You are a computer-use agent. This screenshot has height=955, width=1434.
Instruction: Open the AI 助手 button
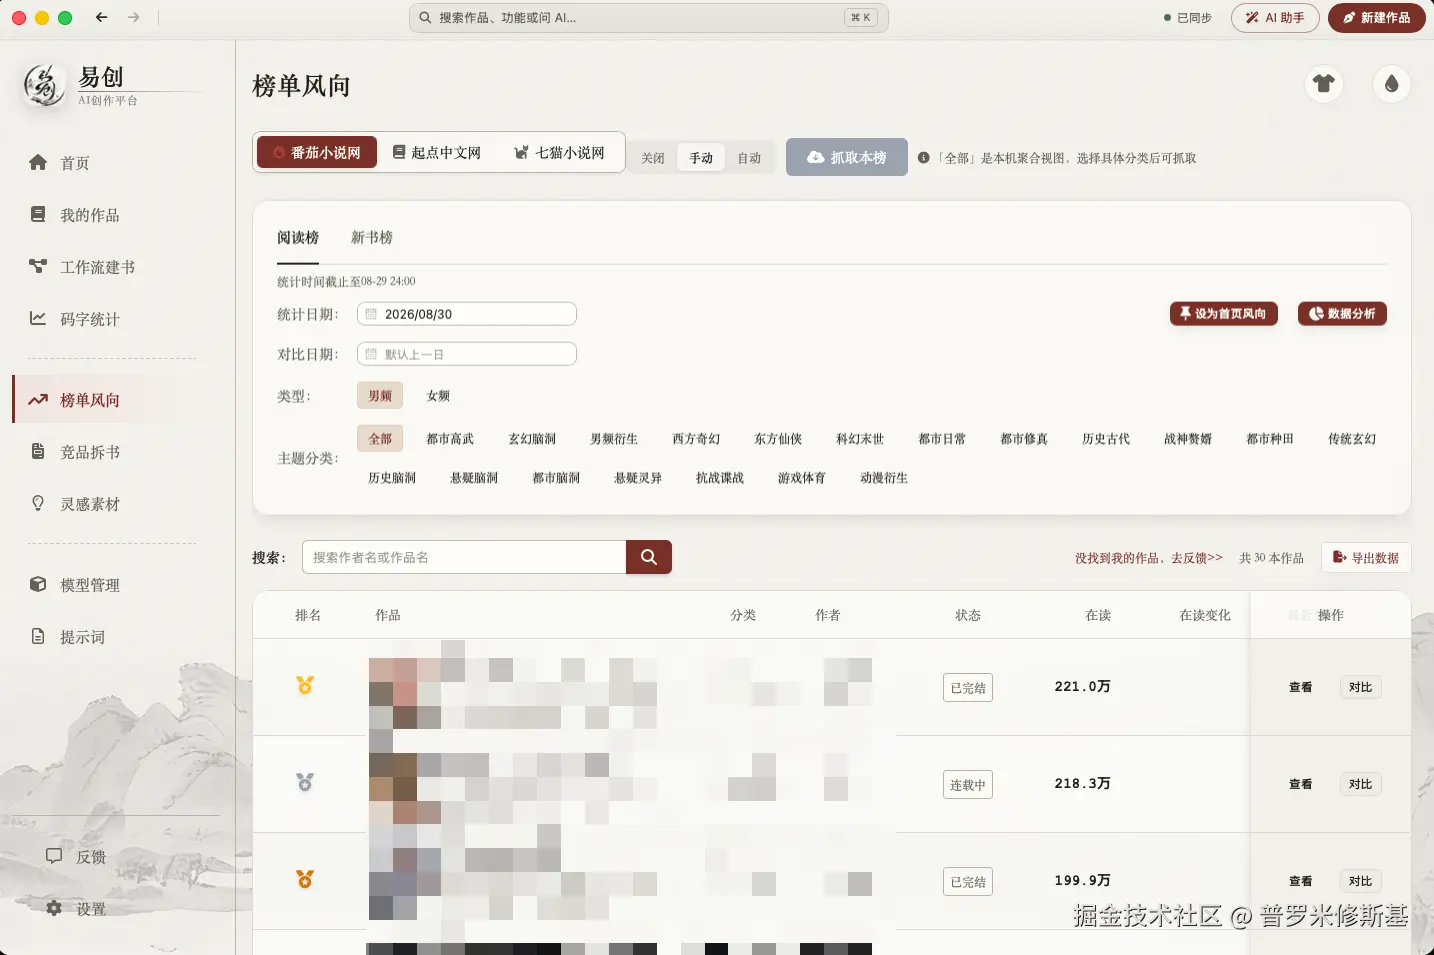1275,18
